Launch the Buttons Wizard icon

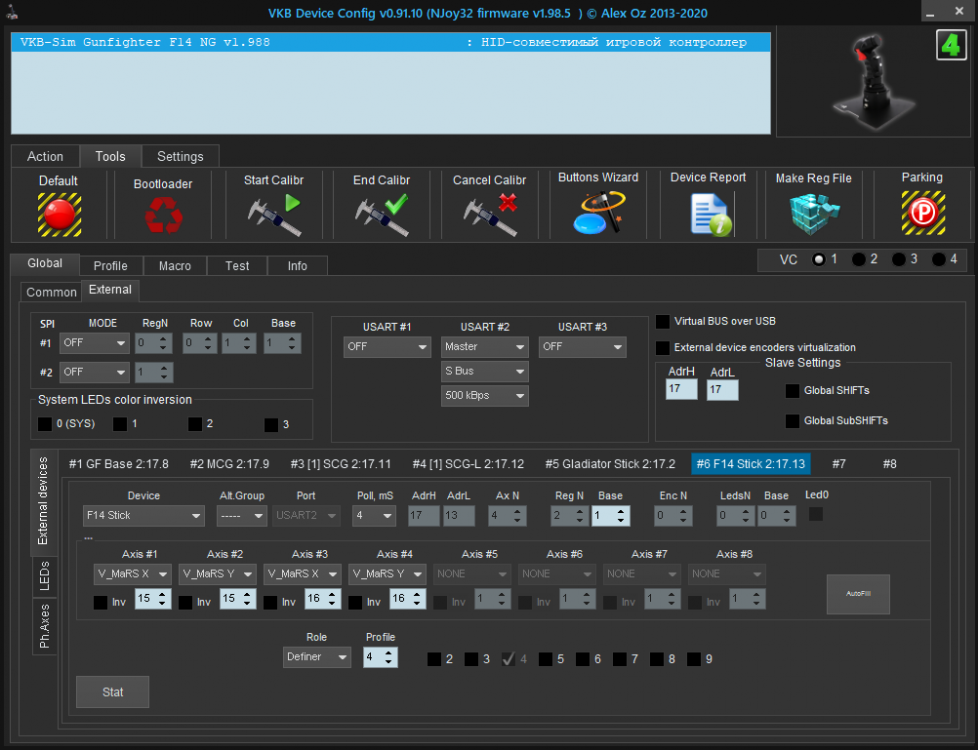click(x=598, y=213)
